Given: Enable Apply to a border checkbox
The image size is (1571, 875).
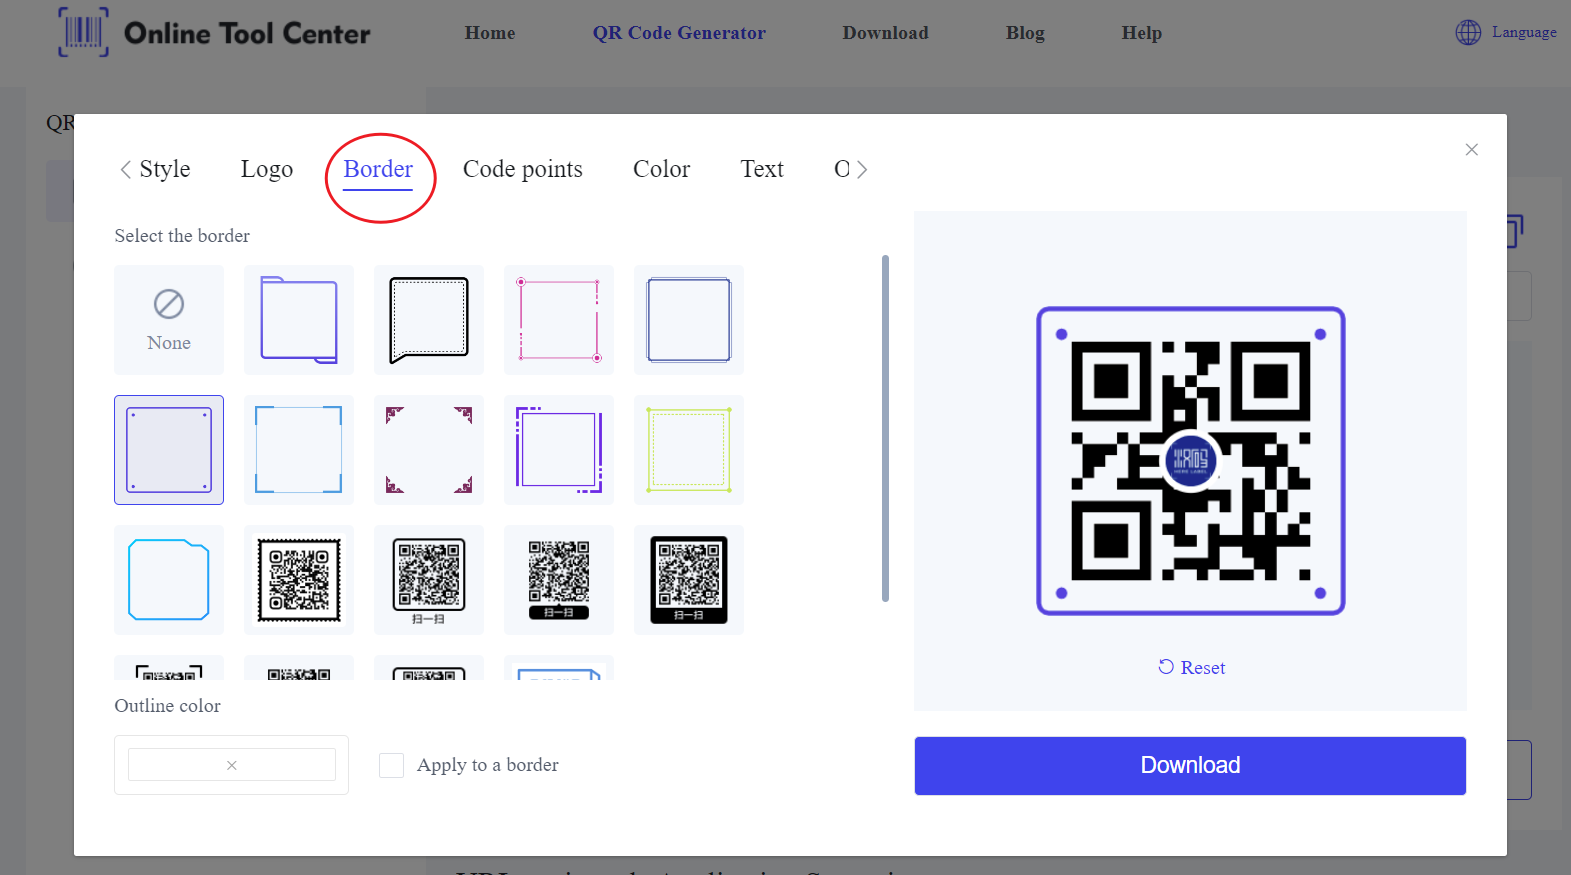Looking at the screenshot, I should [391, 765].
